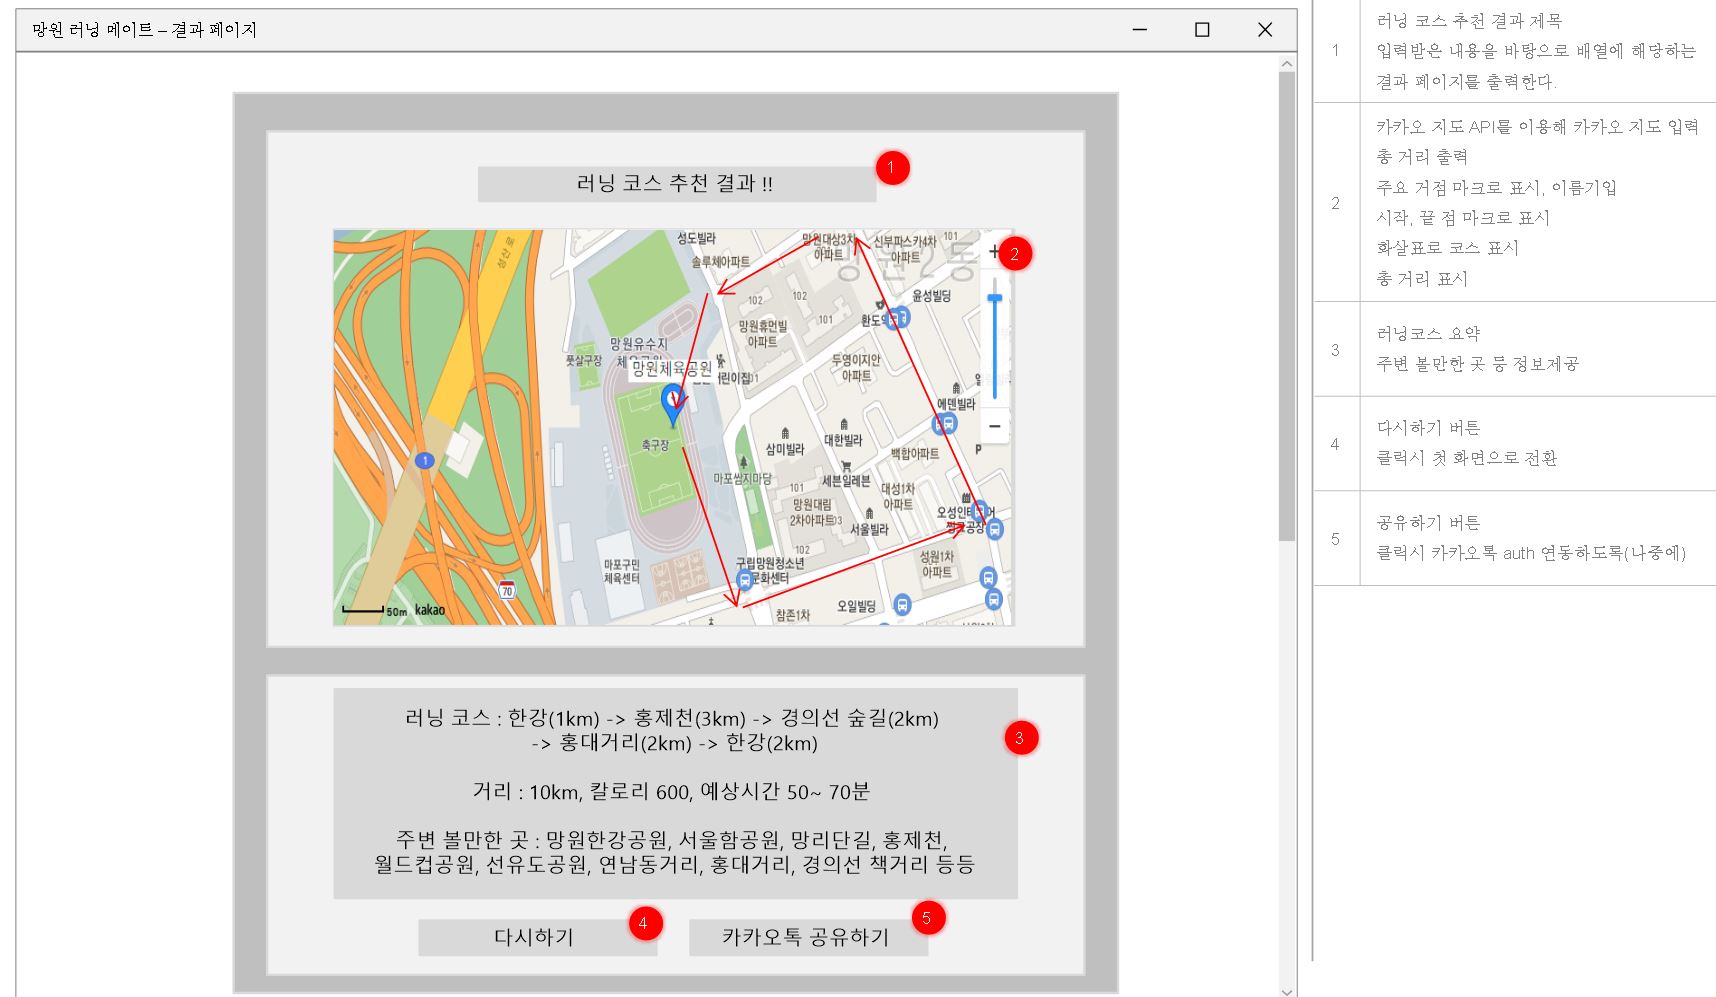Click the vertical scrollbar thumb

[1286, 300]
